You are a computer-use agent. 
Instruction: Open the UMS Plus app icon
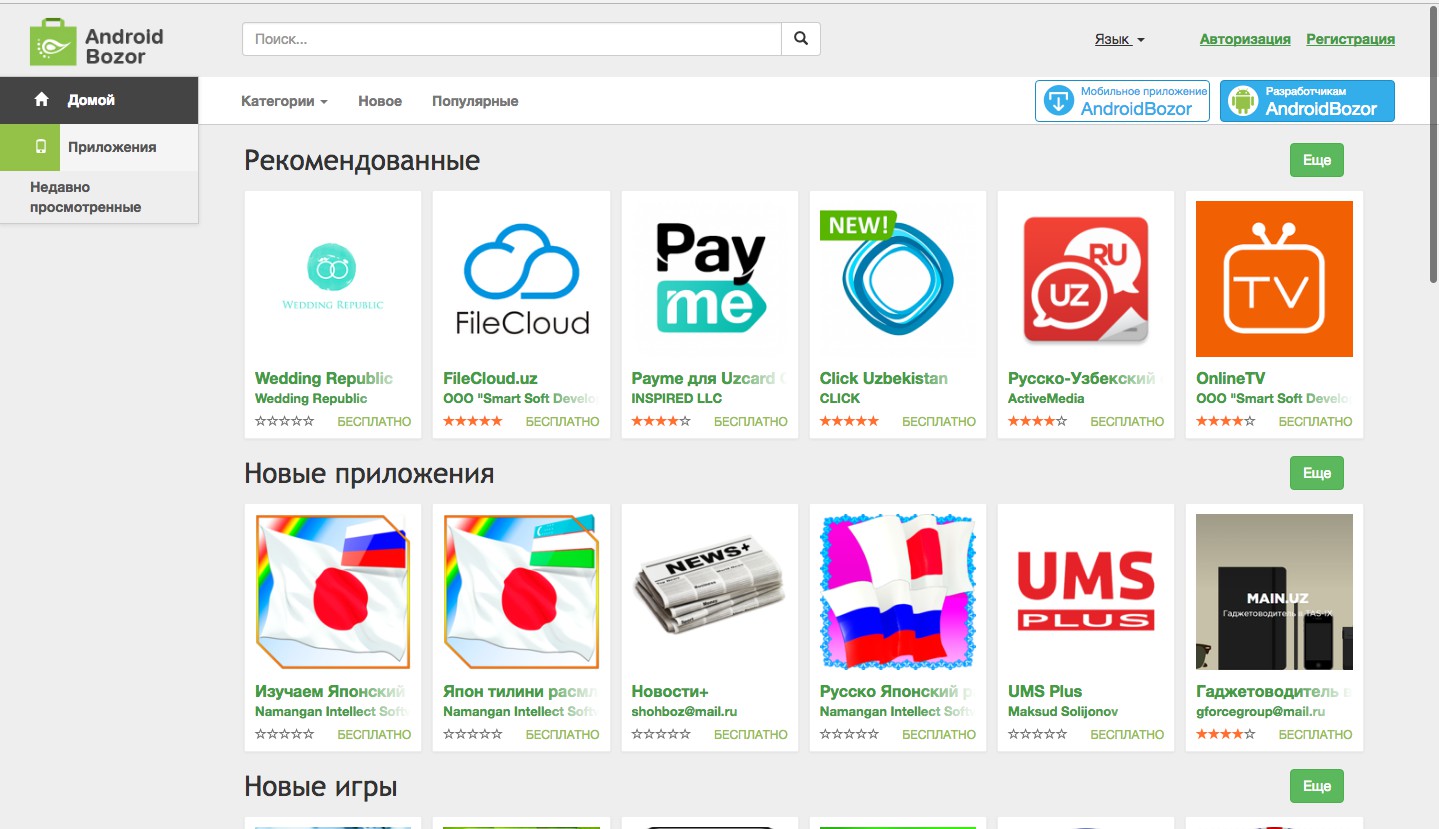click(1086, 592)
